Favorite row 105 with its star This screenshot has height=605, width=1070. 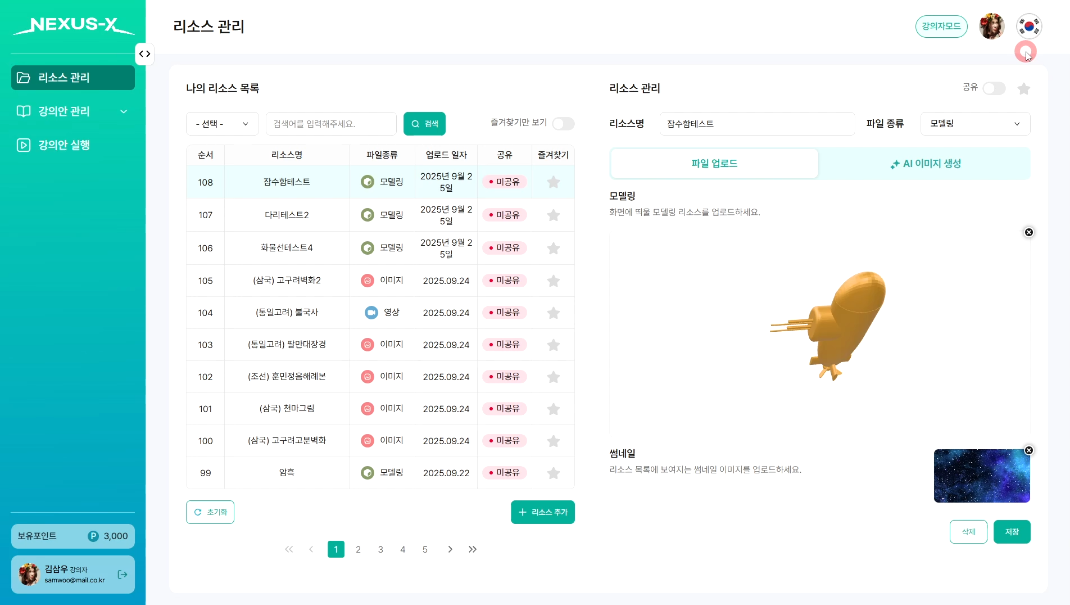(x=553, y=281)
